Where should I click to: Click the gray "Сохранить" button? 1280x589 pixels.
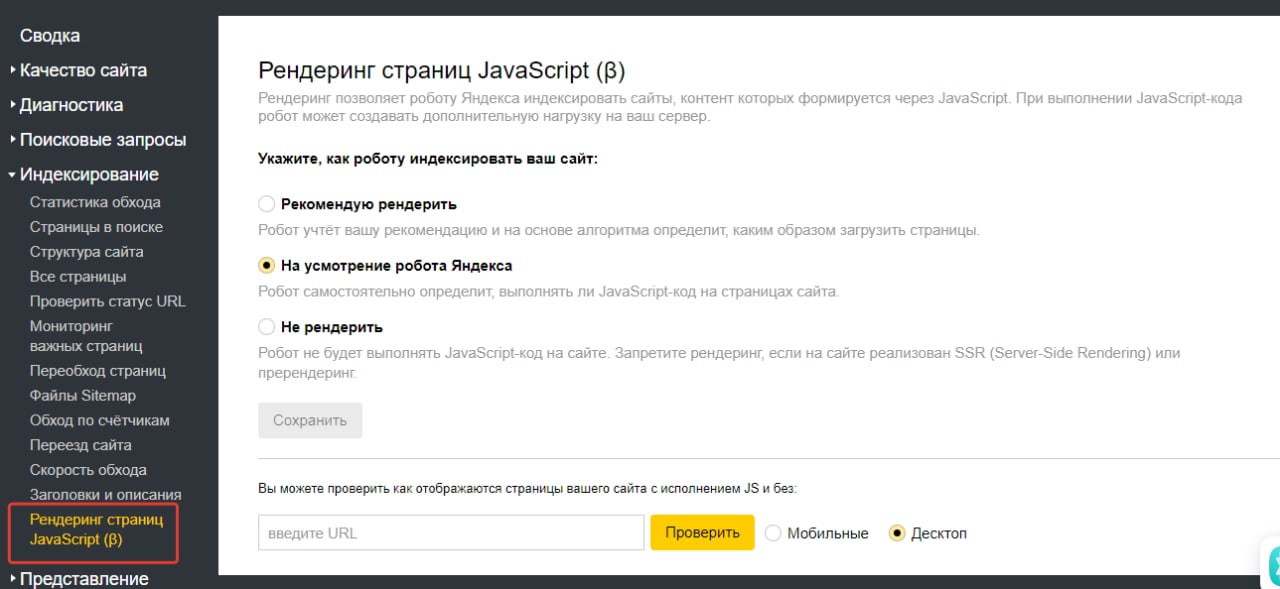[310, 420]
